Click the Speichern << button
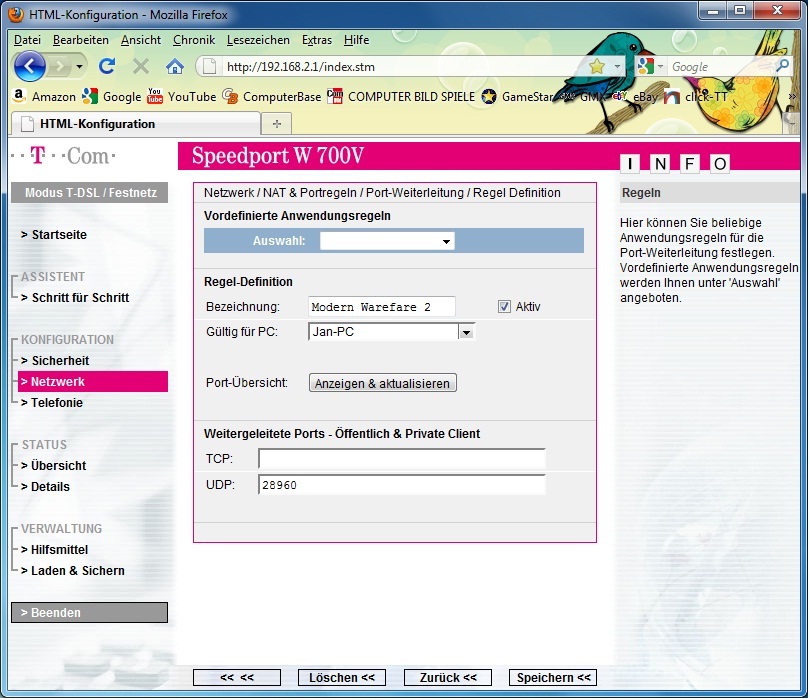Image resolution: width=810 pixels, height=700 pixels. [553, 678]
